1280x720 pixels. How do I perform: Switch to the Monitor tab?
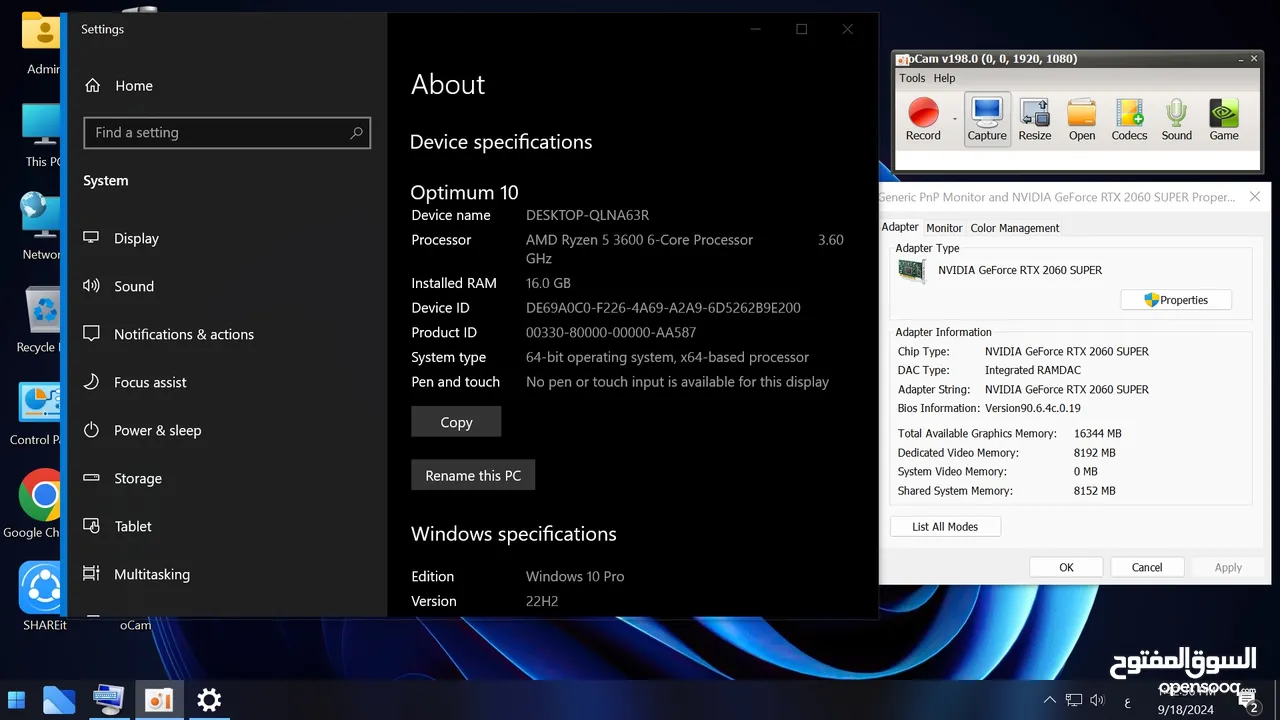tap(944, 228)
